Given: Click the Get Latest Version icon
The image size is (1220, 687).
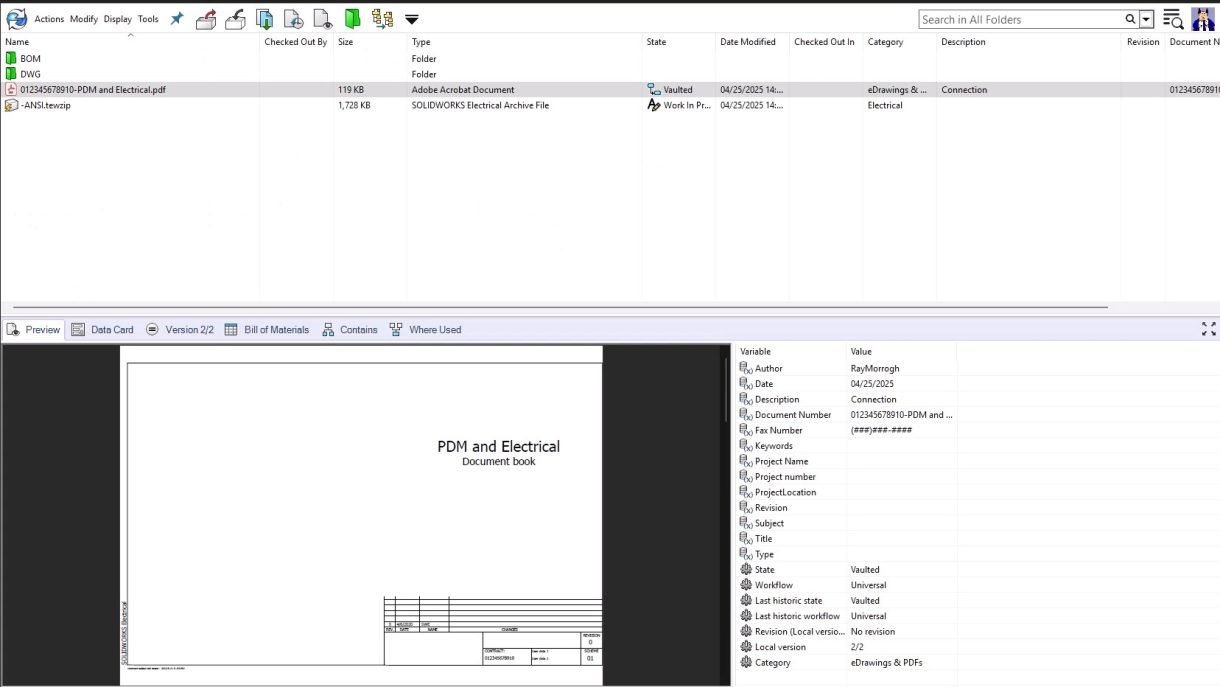Looking at the screenshot, I should pos(263,18).
